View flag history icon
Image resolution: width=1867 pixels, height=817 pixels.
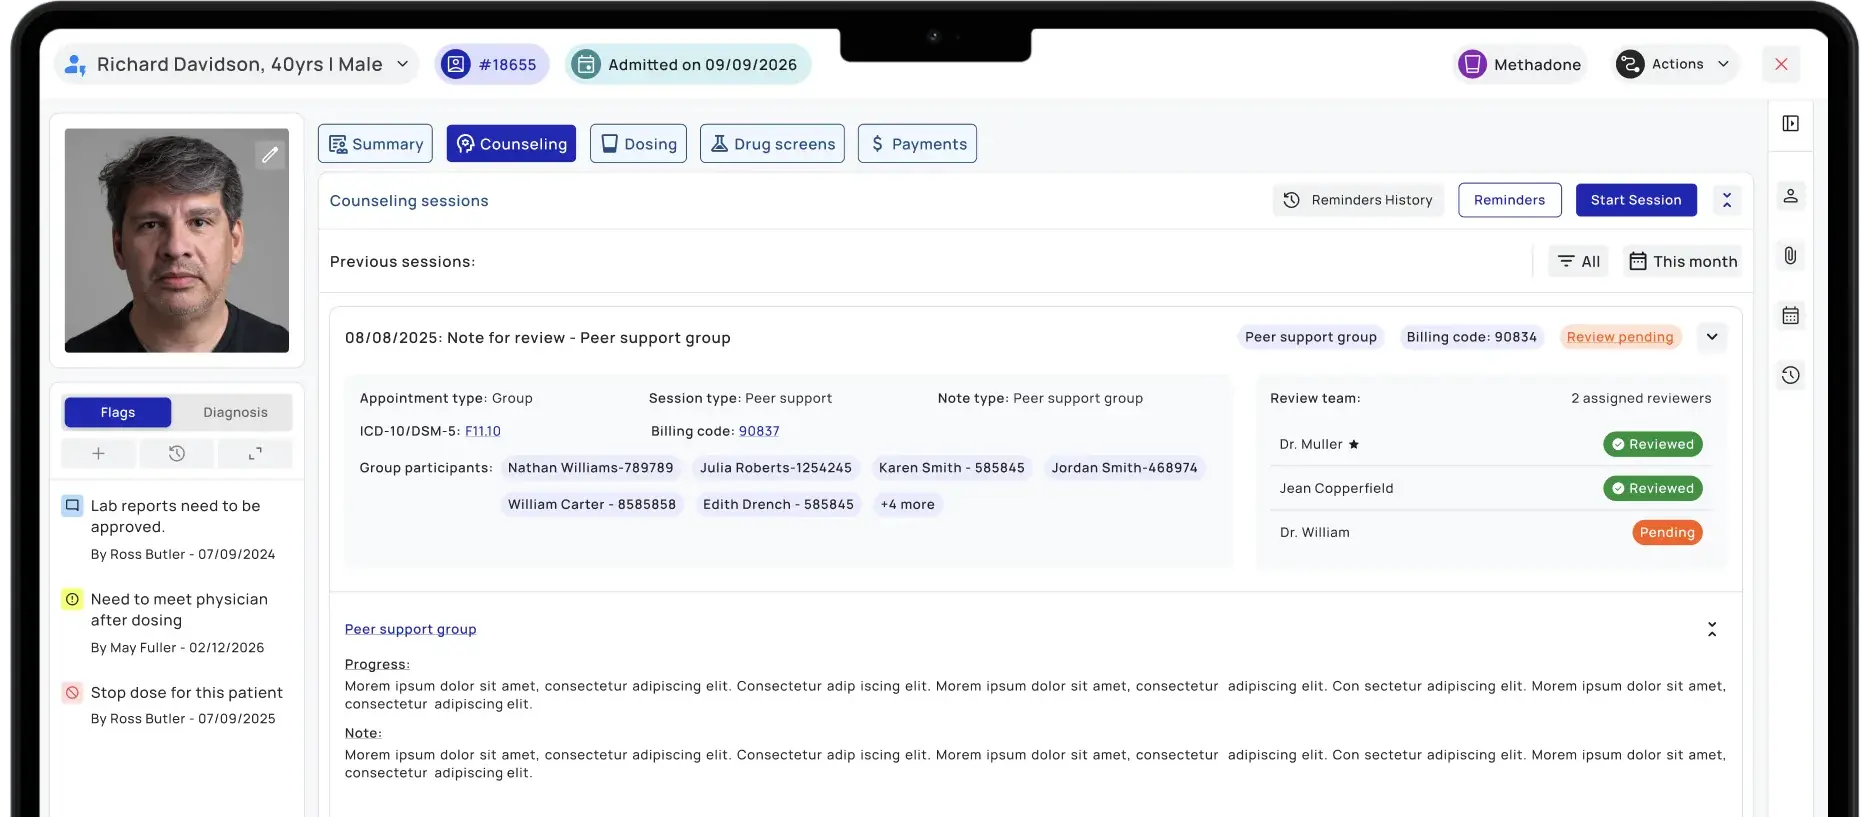coord(177,453)
